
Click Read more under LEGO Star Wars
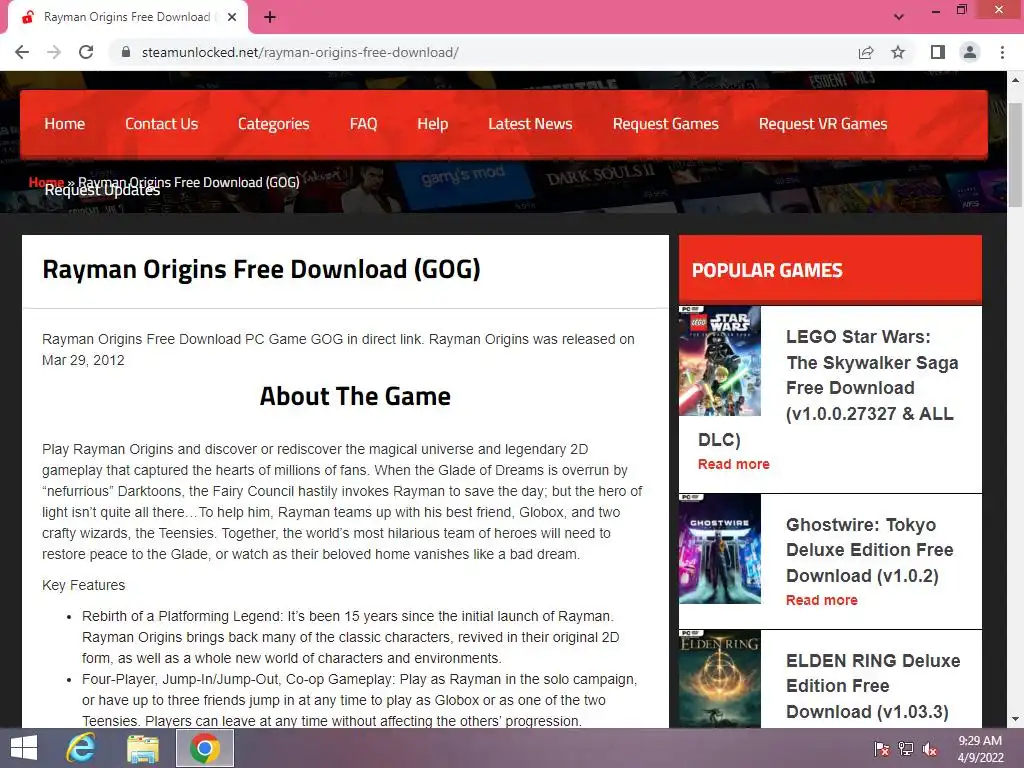coord(733,464)
